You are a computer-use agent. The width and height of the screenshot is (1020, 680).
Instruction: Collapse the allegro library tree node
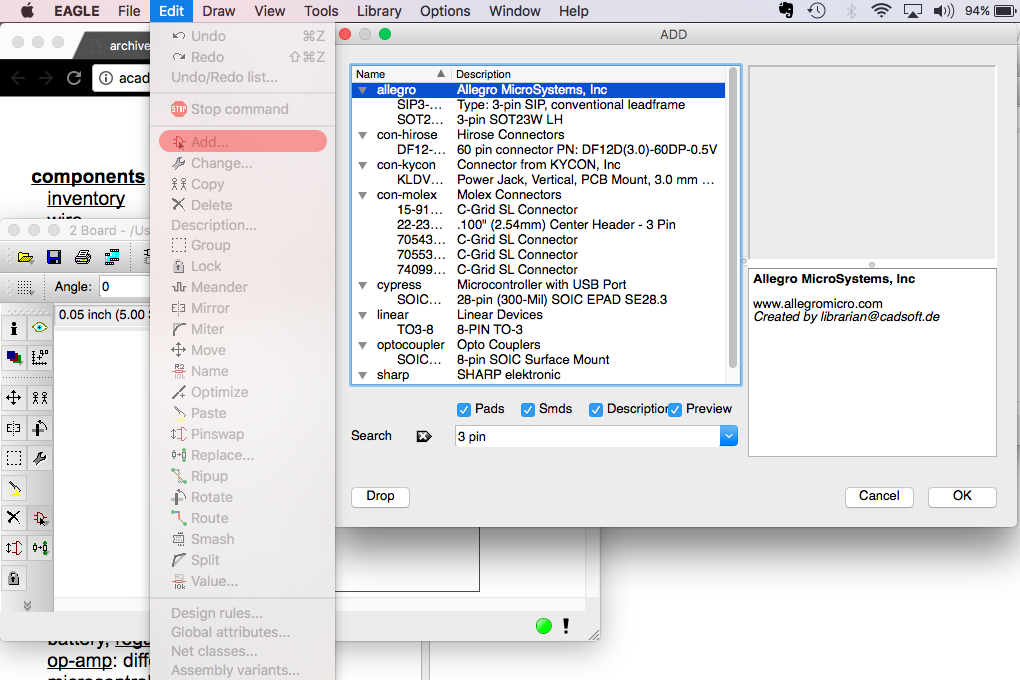coord(362,90)
